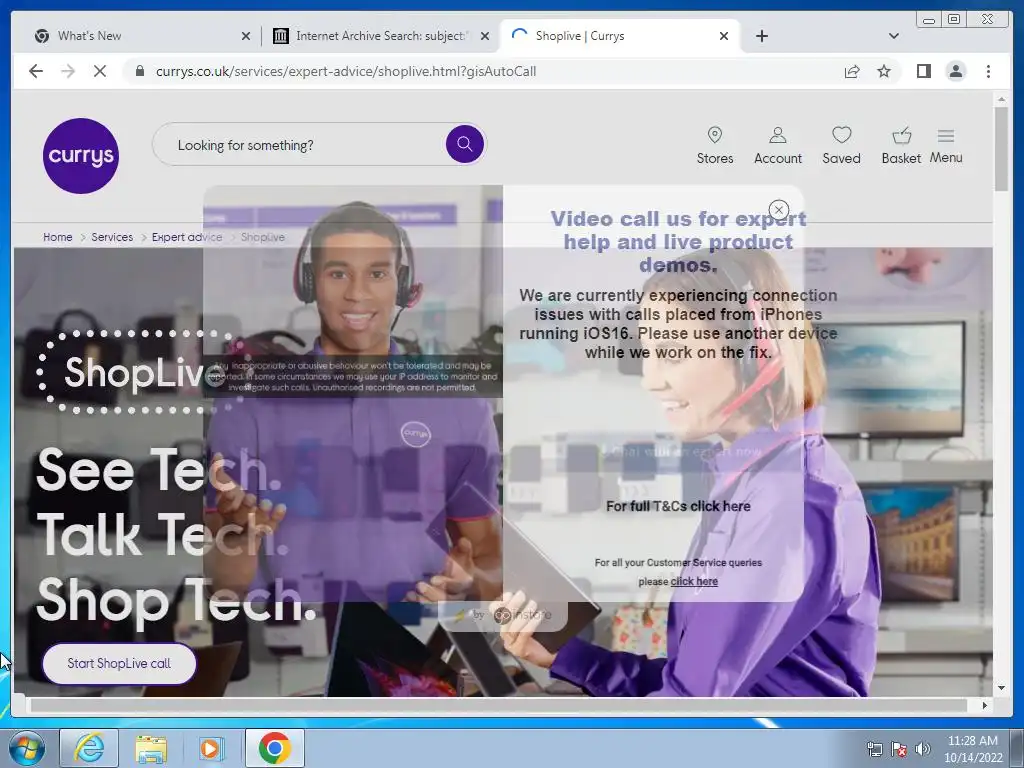Open the Windows Start menu

[27, 748]
